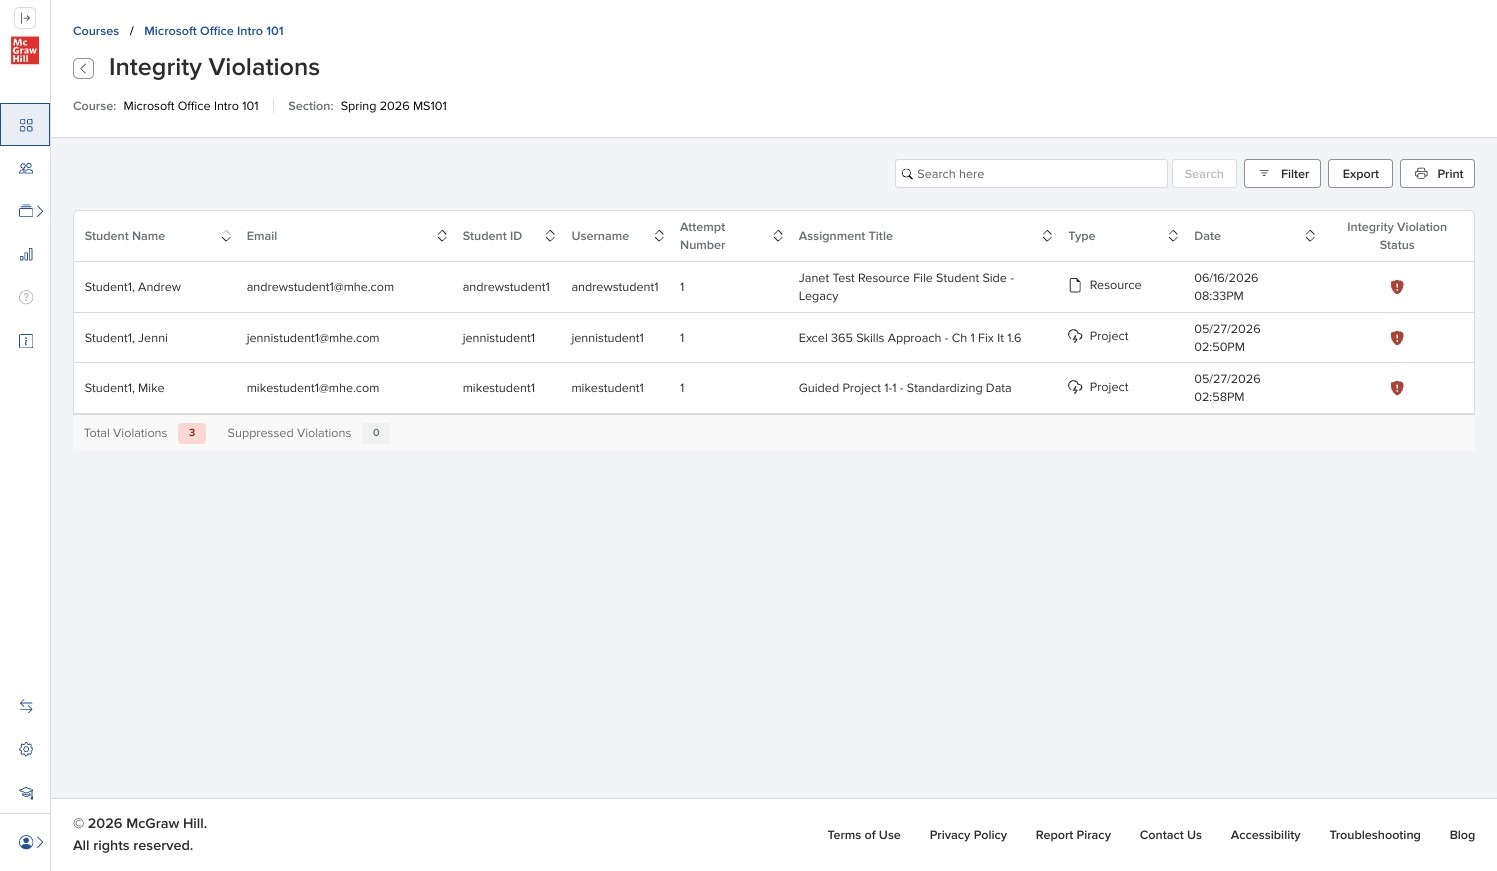Click andrewstudent1@mhe.com email
This screenshot has height=871, width=1497.
[x=320, y=287]
